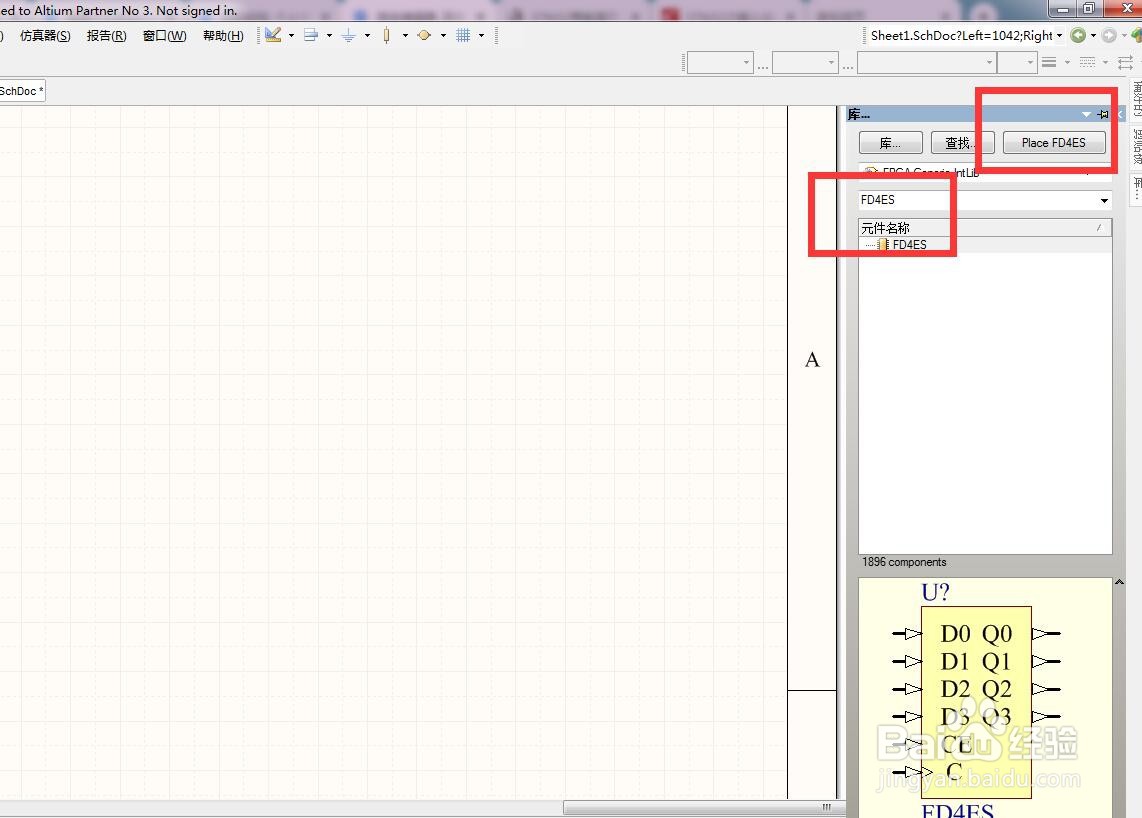The image size is (1142, 818).
Task: Click the digital devices resistor icon
Action: pos(387,35)
